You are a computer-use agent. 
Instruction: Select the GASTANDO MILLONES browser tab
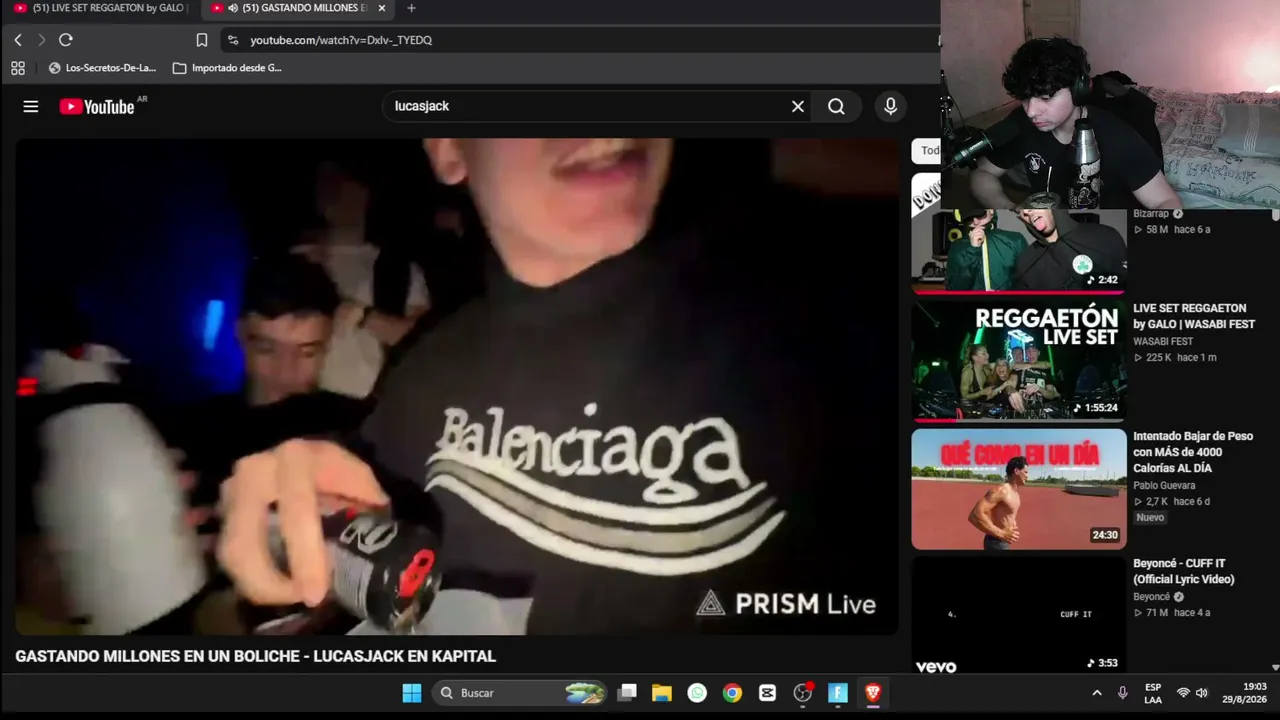(x=296, y=8)
